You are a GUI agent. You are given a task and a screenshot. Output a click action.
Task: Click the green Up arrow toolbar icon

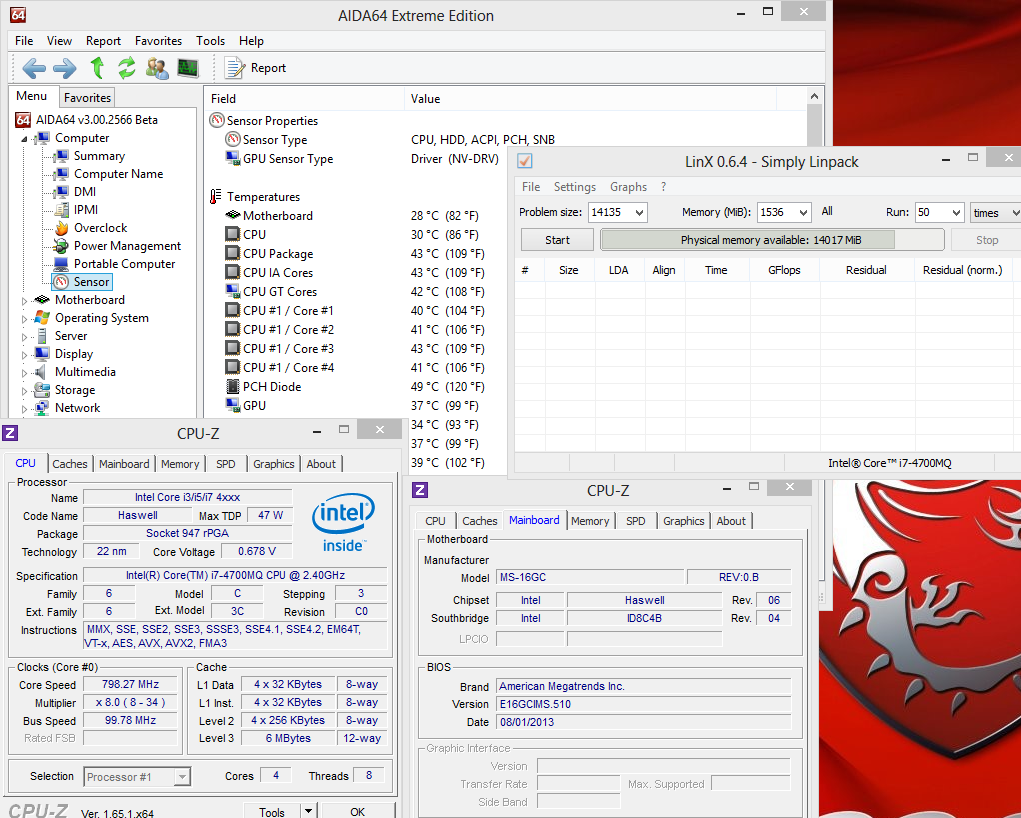pyautogui.click(x=97, y=68)
